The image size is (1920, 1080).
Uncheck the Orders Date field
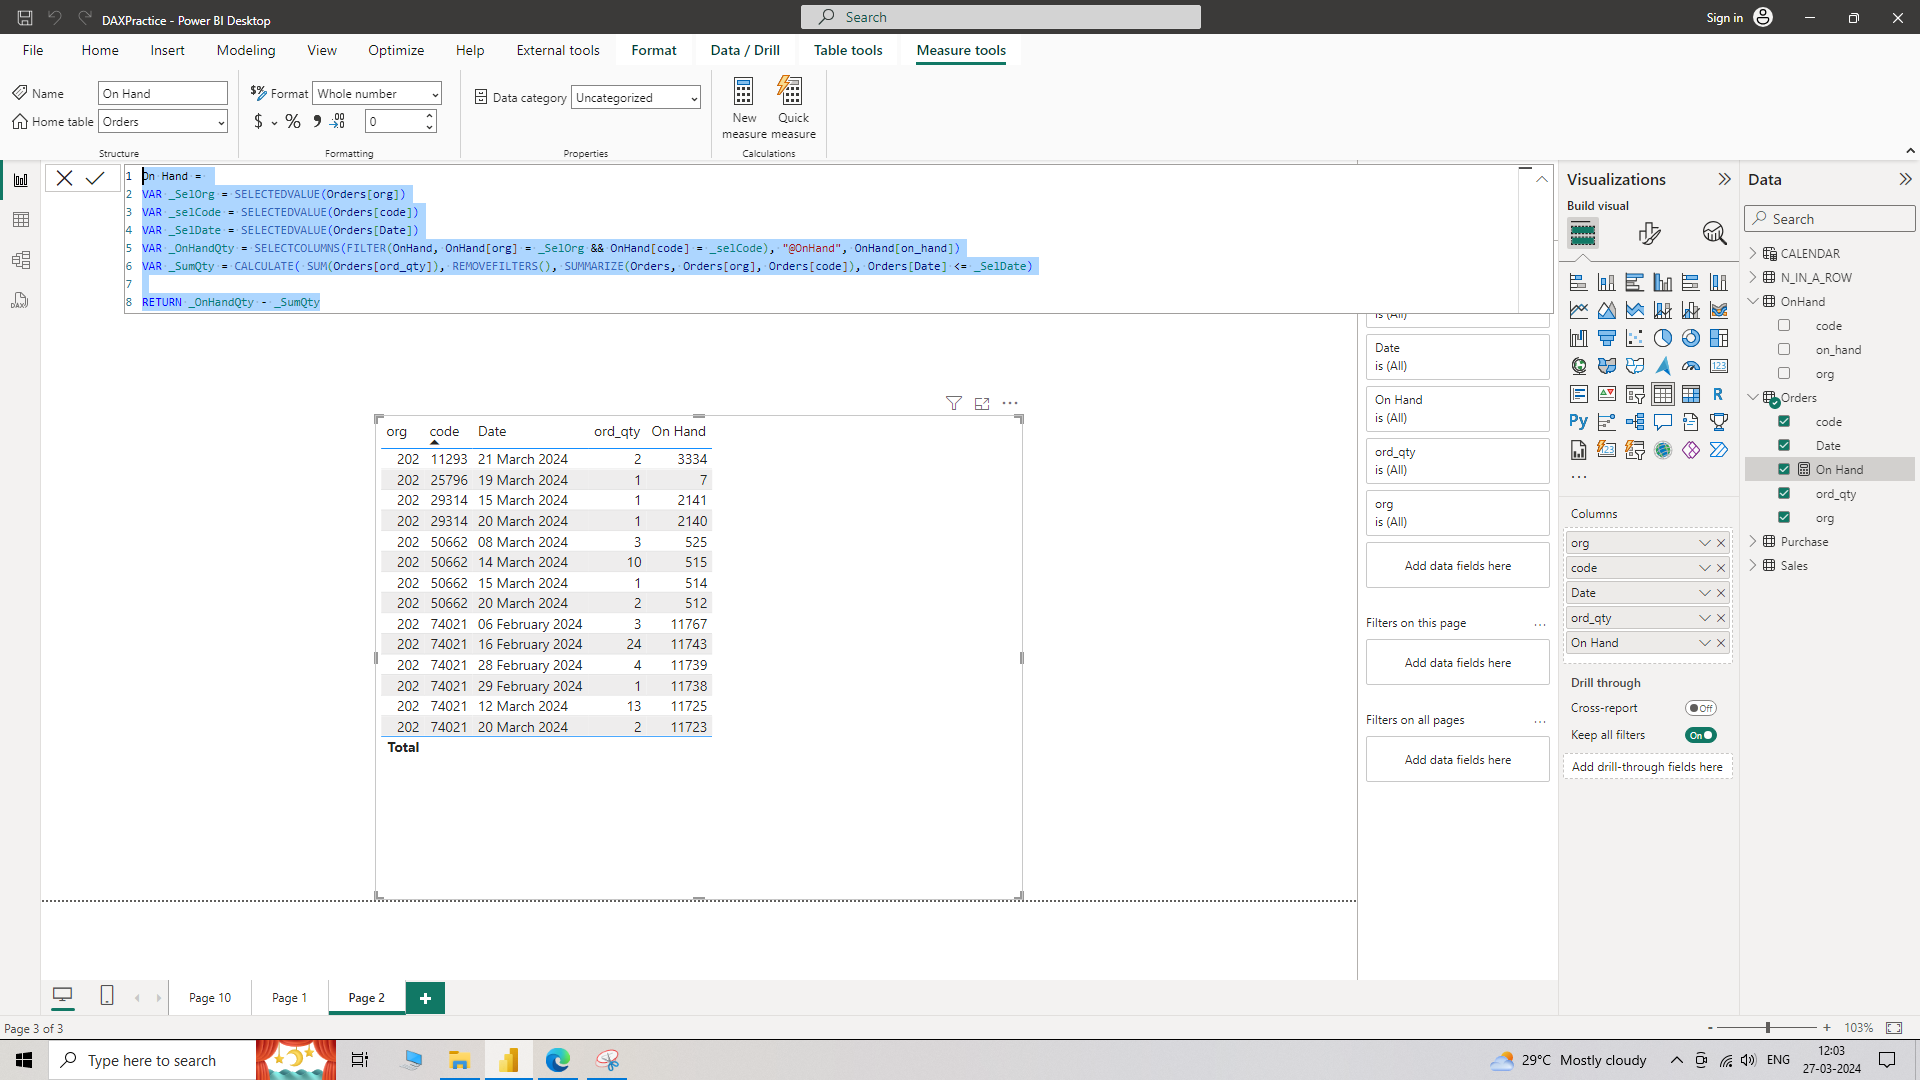[1784, 445]
